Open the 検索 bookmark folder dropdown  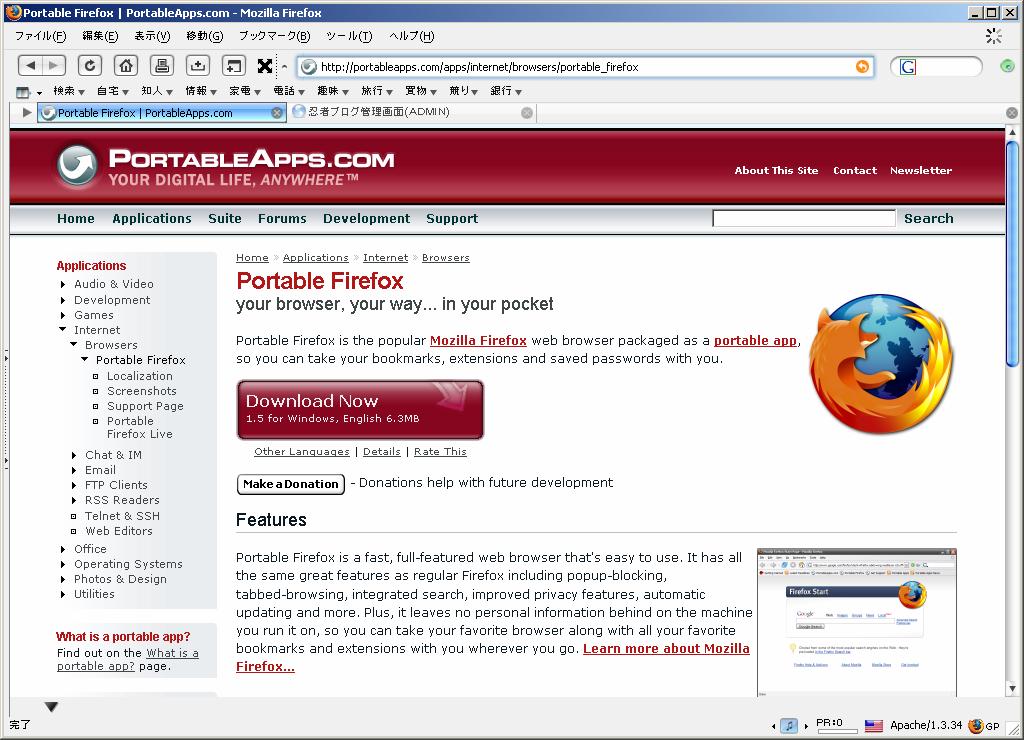click(x=69, y=91)
